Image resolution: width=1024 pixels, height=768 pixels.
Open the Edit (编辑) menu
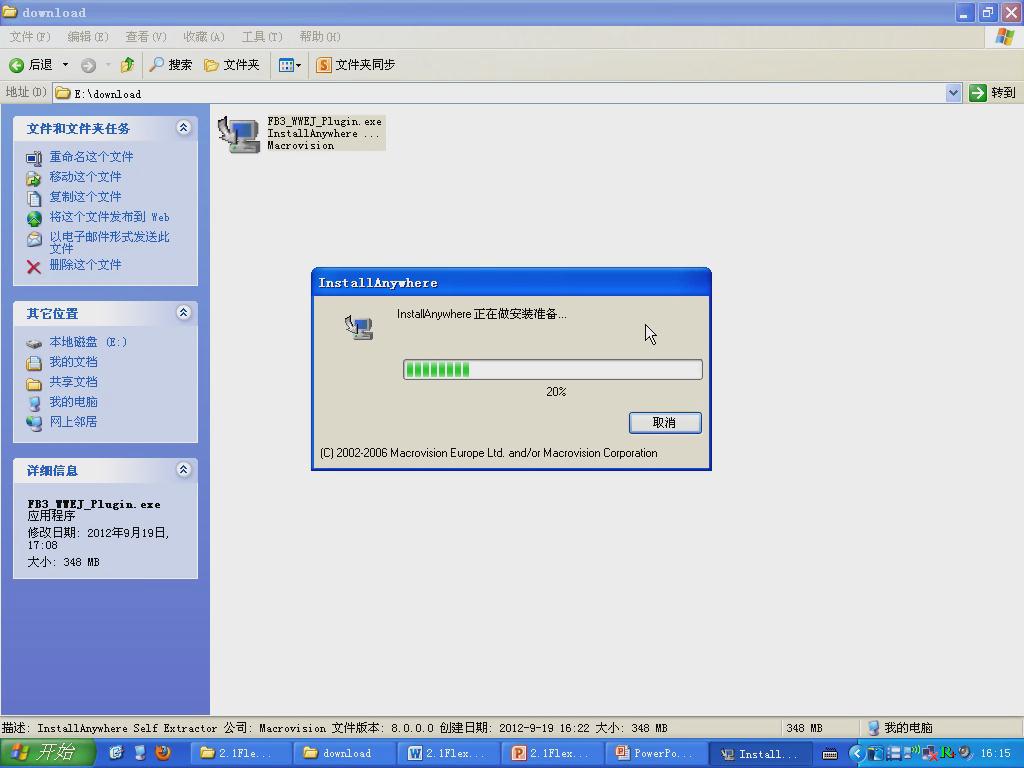coord(88,37)
